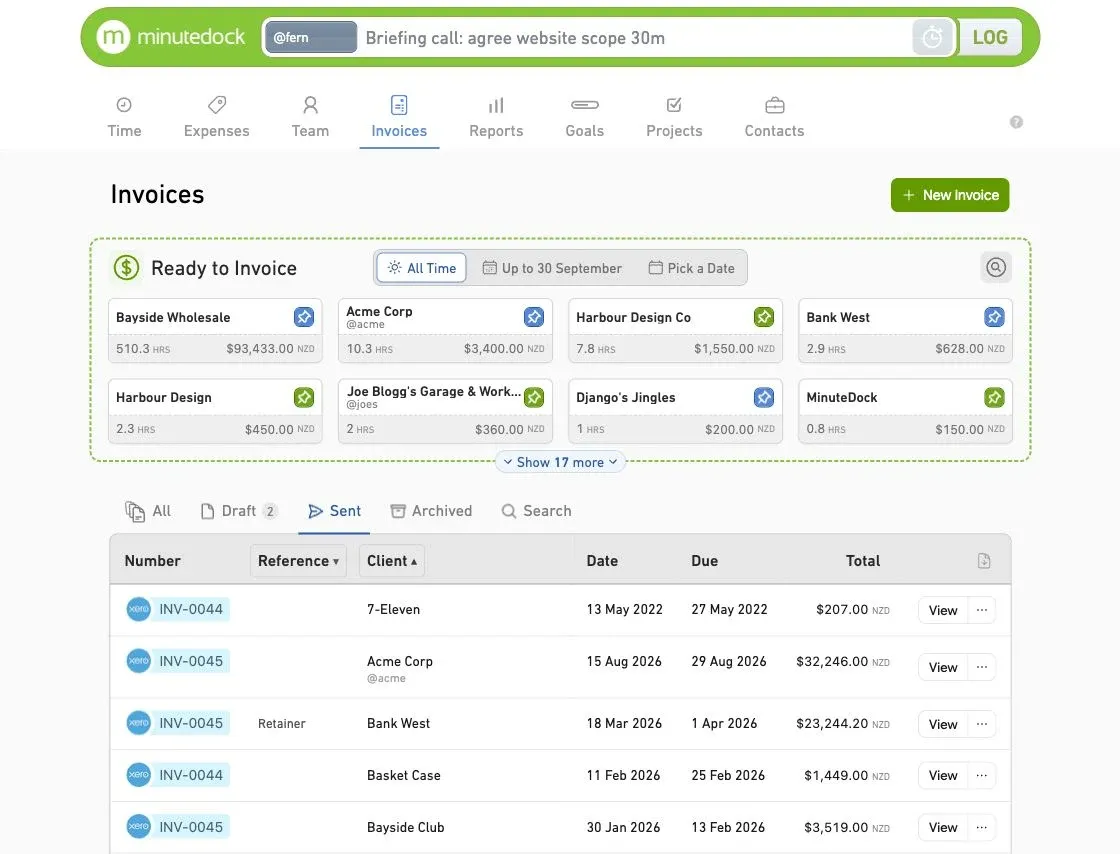Select All Time filter
The image size is (1120, 854).
[x=421, y=268]
